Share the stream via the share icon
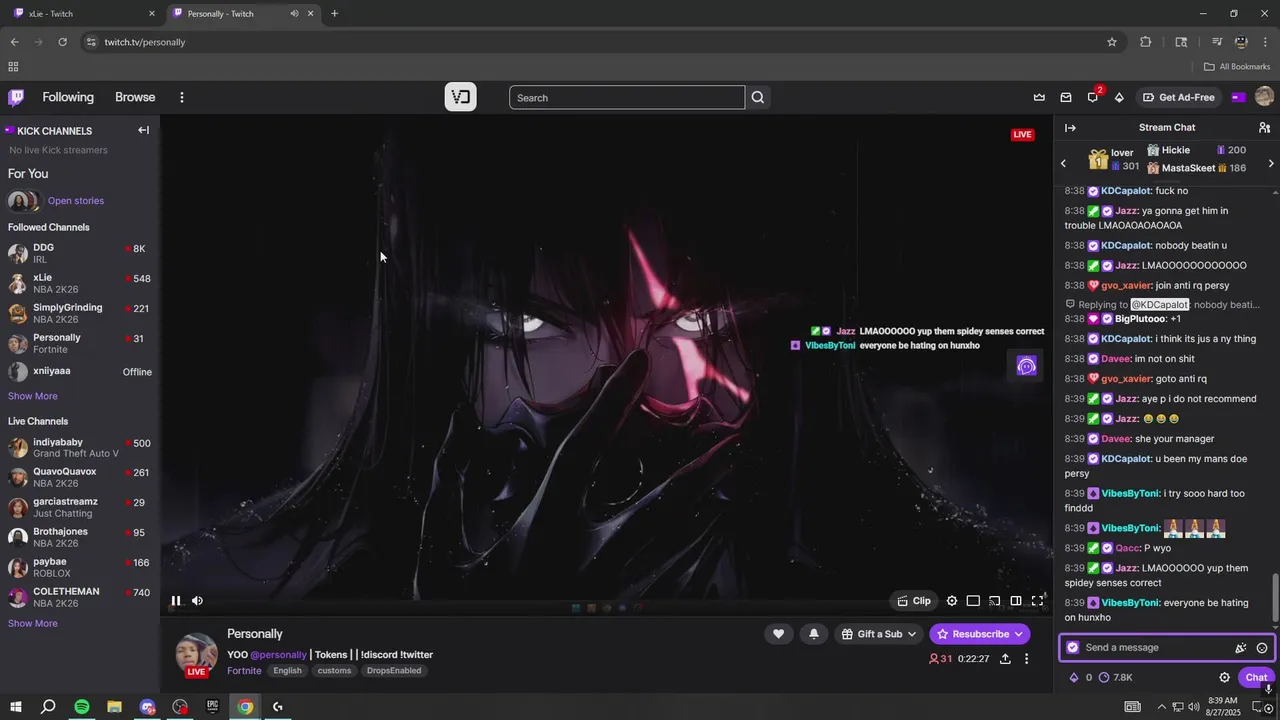 click(x=1005, y=659)
